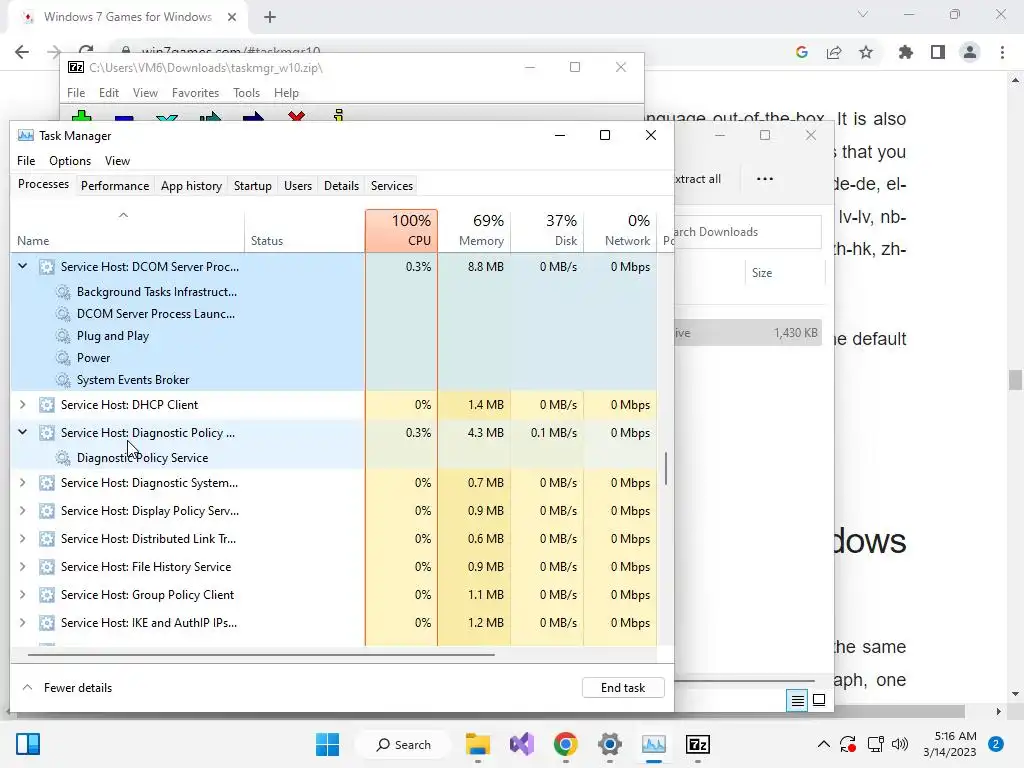Select the Processes tab
Screen dimensions: 1024x768
pyautogui.click(x=43, y=184)
